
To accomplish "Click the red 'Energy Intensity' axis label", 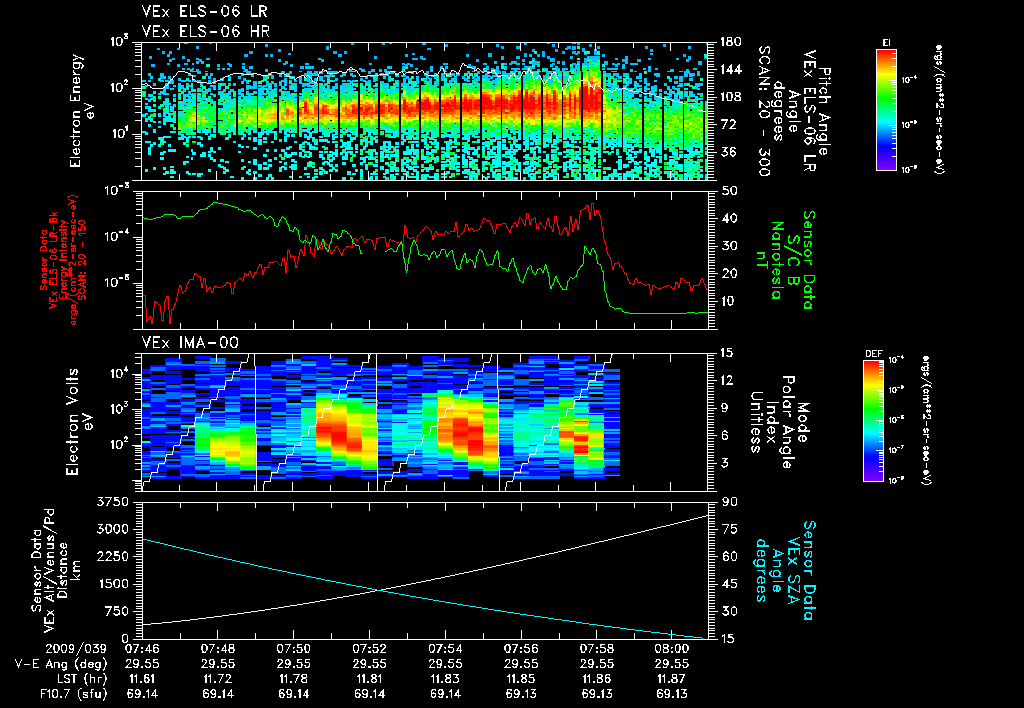I will pyautogui.click(x=64, y=259).
